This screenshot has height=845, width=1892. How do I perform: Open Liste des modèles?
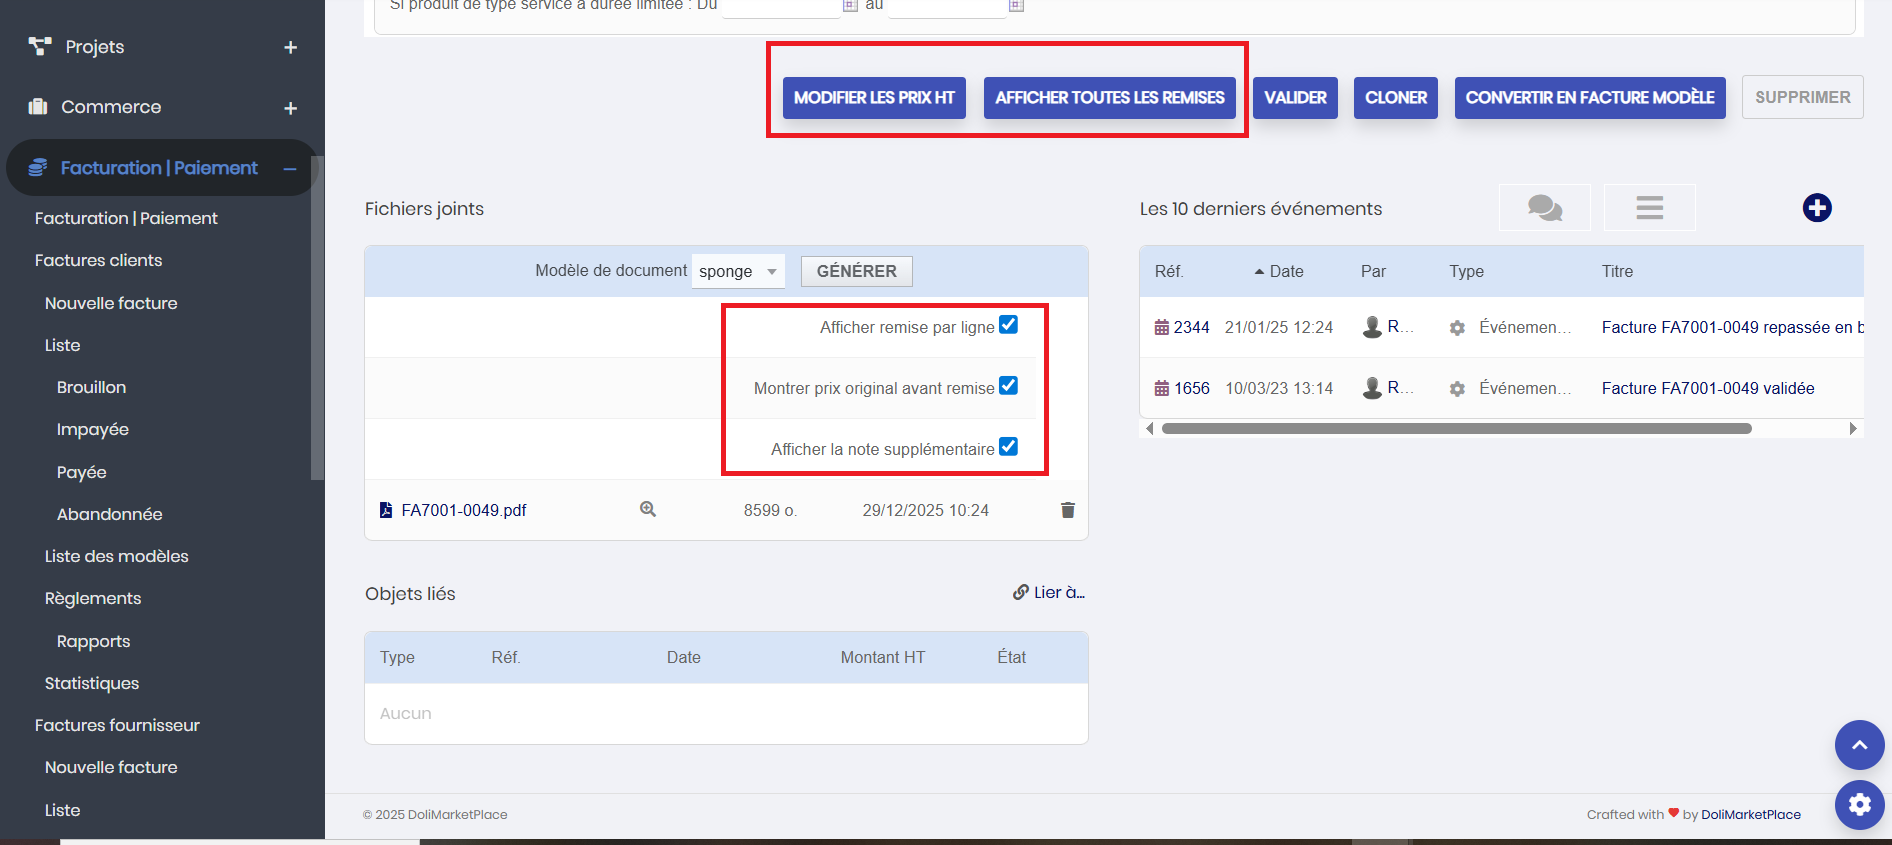coord(116,556)
